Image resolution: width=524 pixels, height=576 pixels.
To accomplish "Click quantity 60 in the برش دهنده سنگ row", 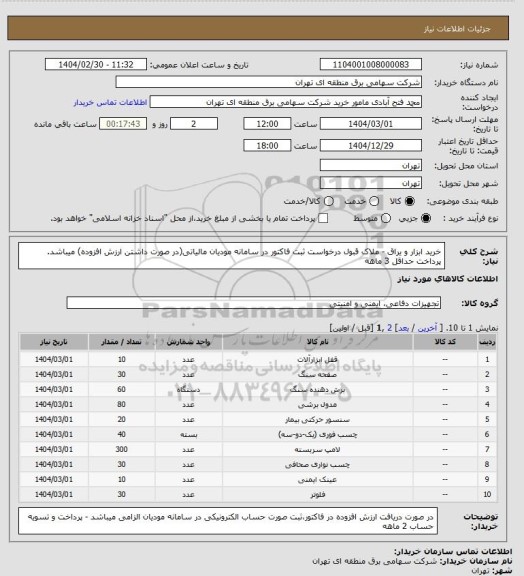I will [x=122, y=389].
